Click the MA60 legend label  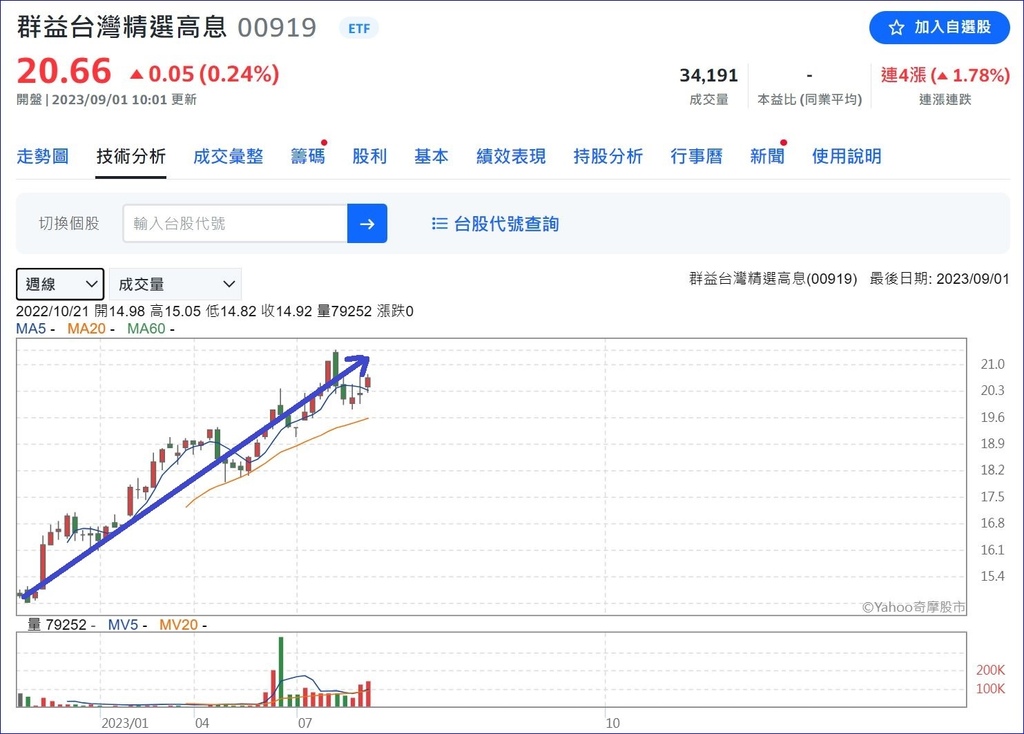click(146, 328)
